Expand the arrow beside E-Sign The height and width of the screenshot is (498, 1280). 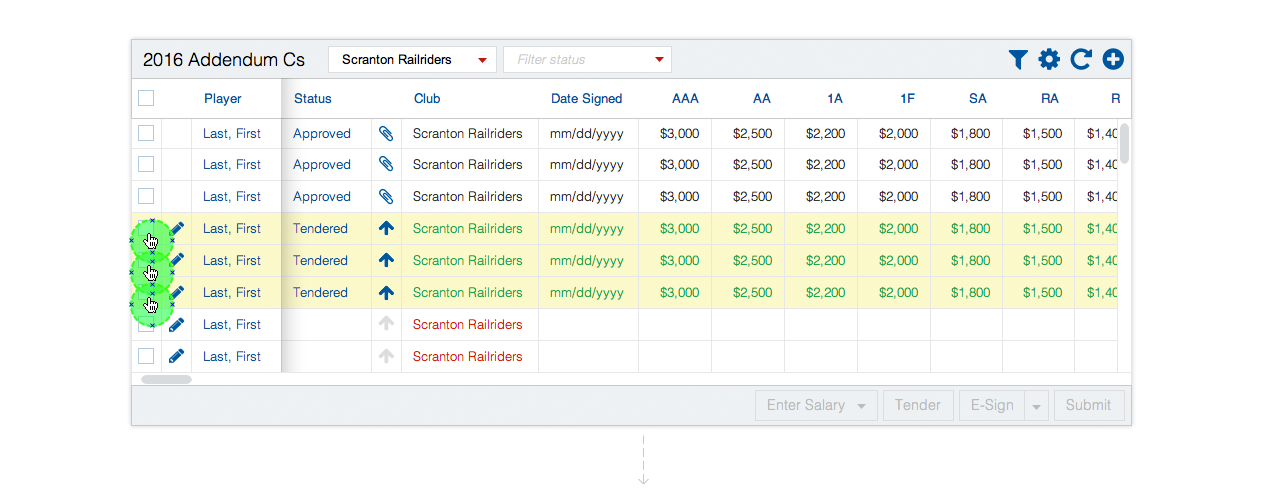tap(1036, 405)
